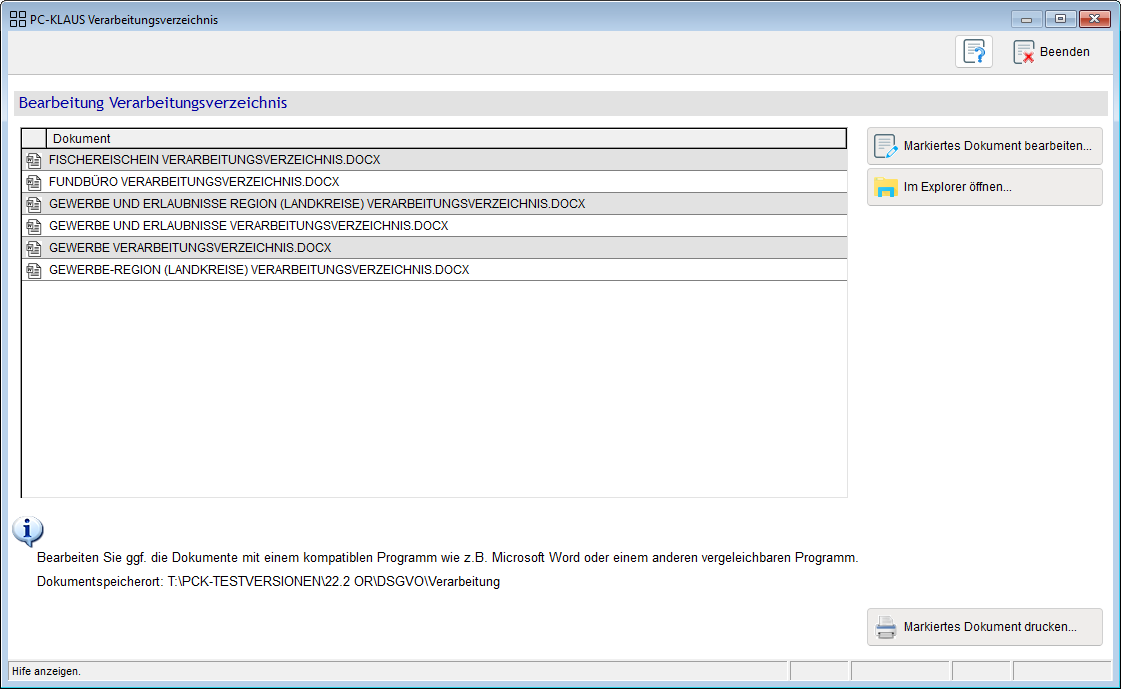1121x689 pixels.
Task: Click the help icon in the top toolbar
Action: coord(973,52)
